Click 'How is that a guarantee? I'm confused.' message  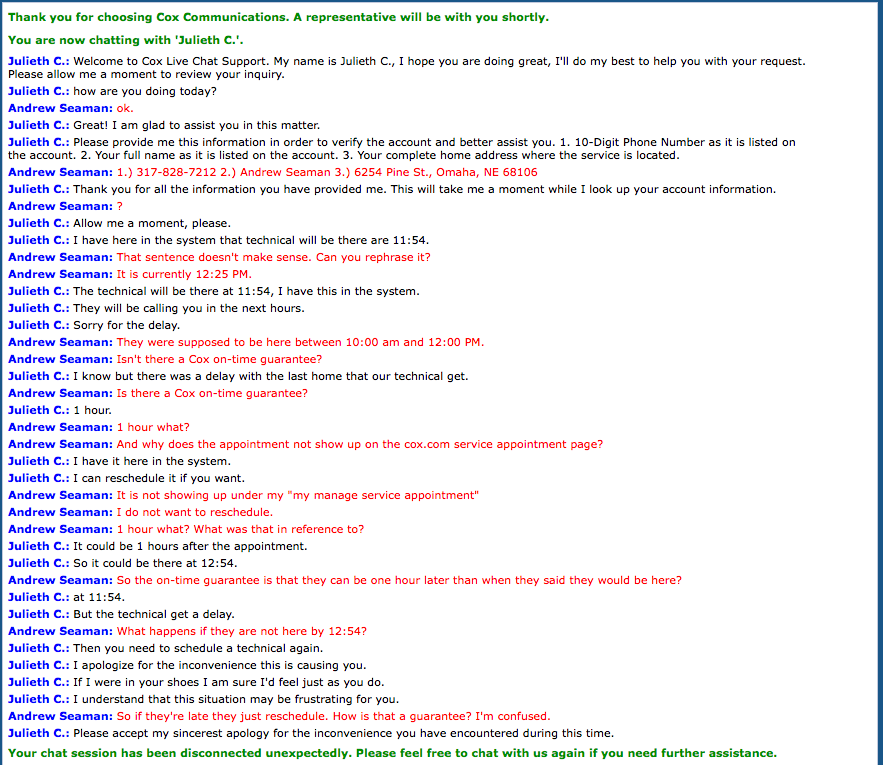[279, 716]
